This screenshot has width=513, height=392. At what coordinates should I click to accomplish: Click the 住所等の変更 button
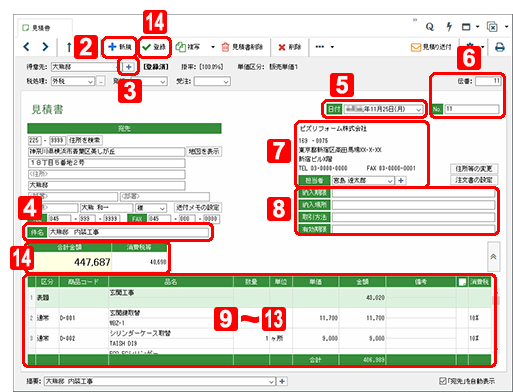coord(474,168)
